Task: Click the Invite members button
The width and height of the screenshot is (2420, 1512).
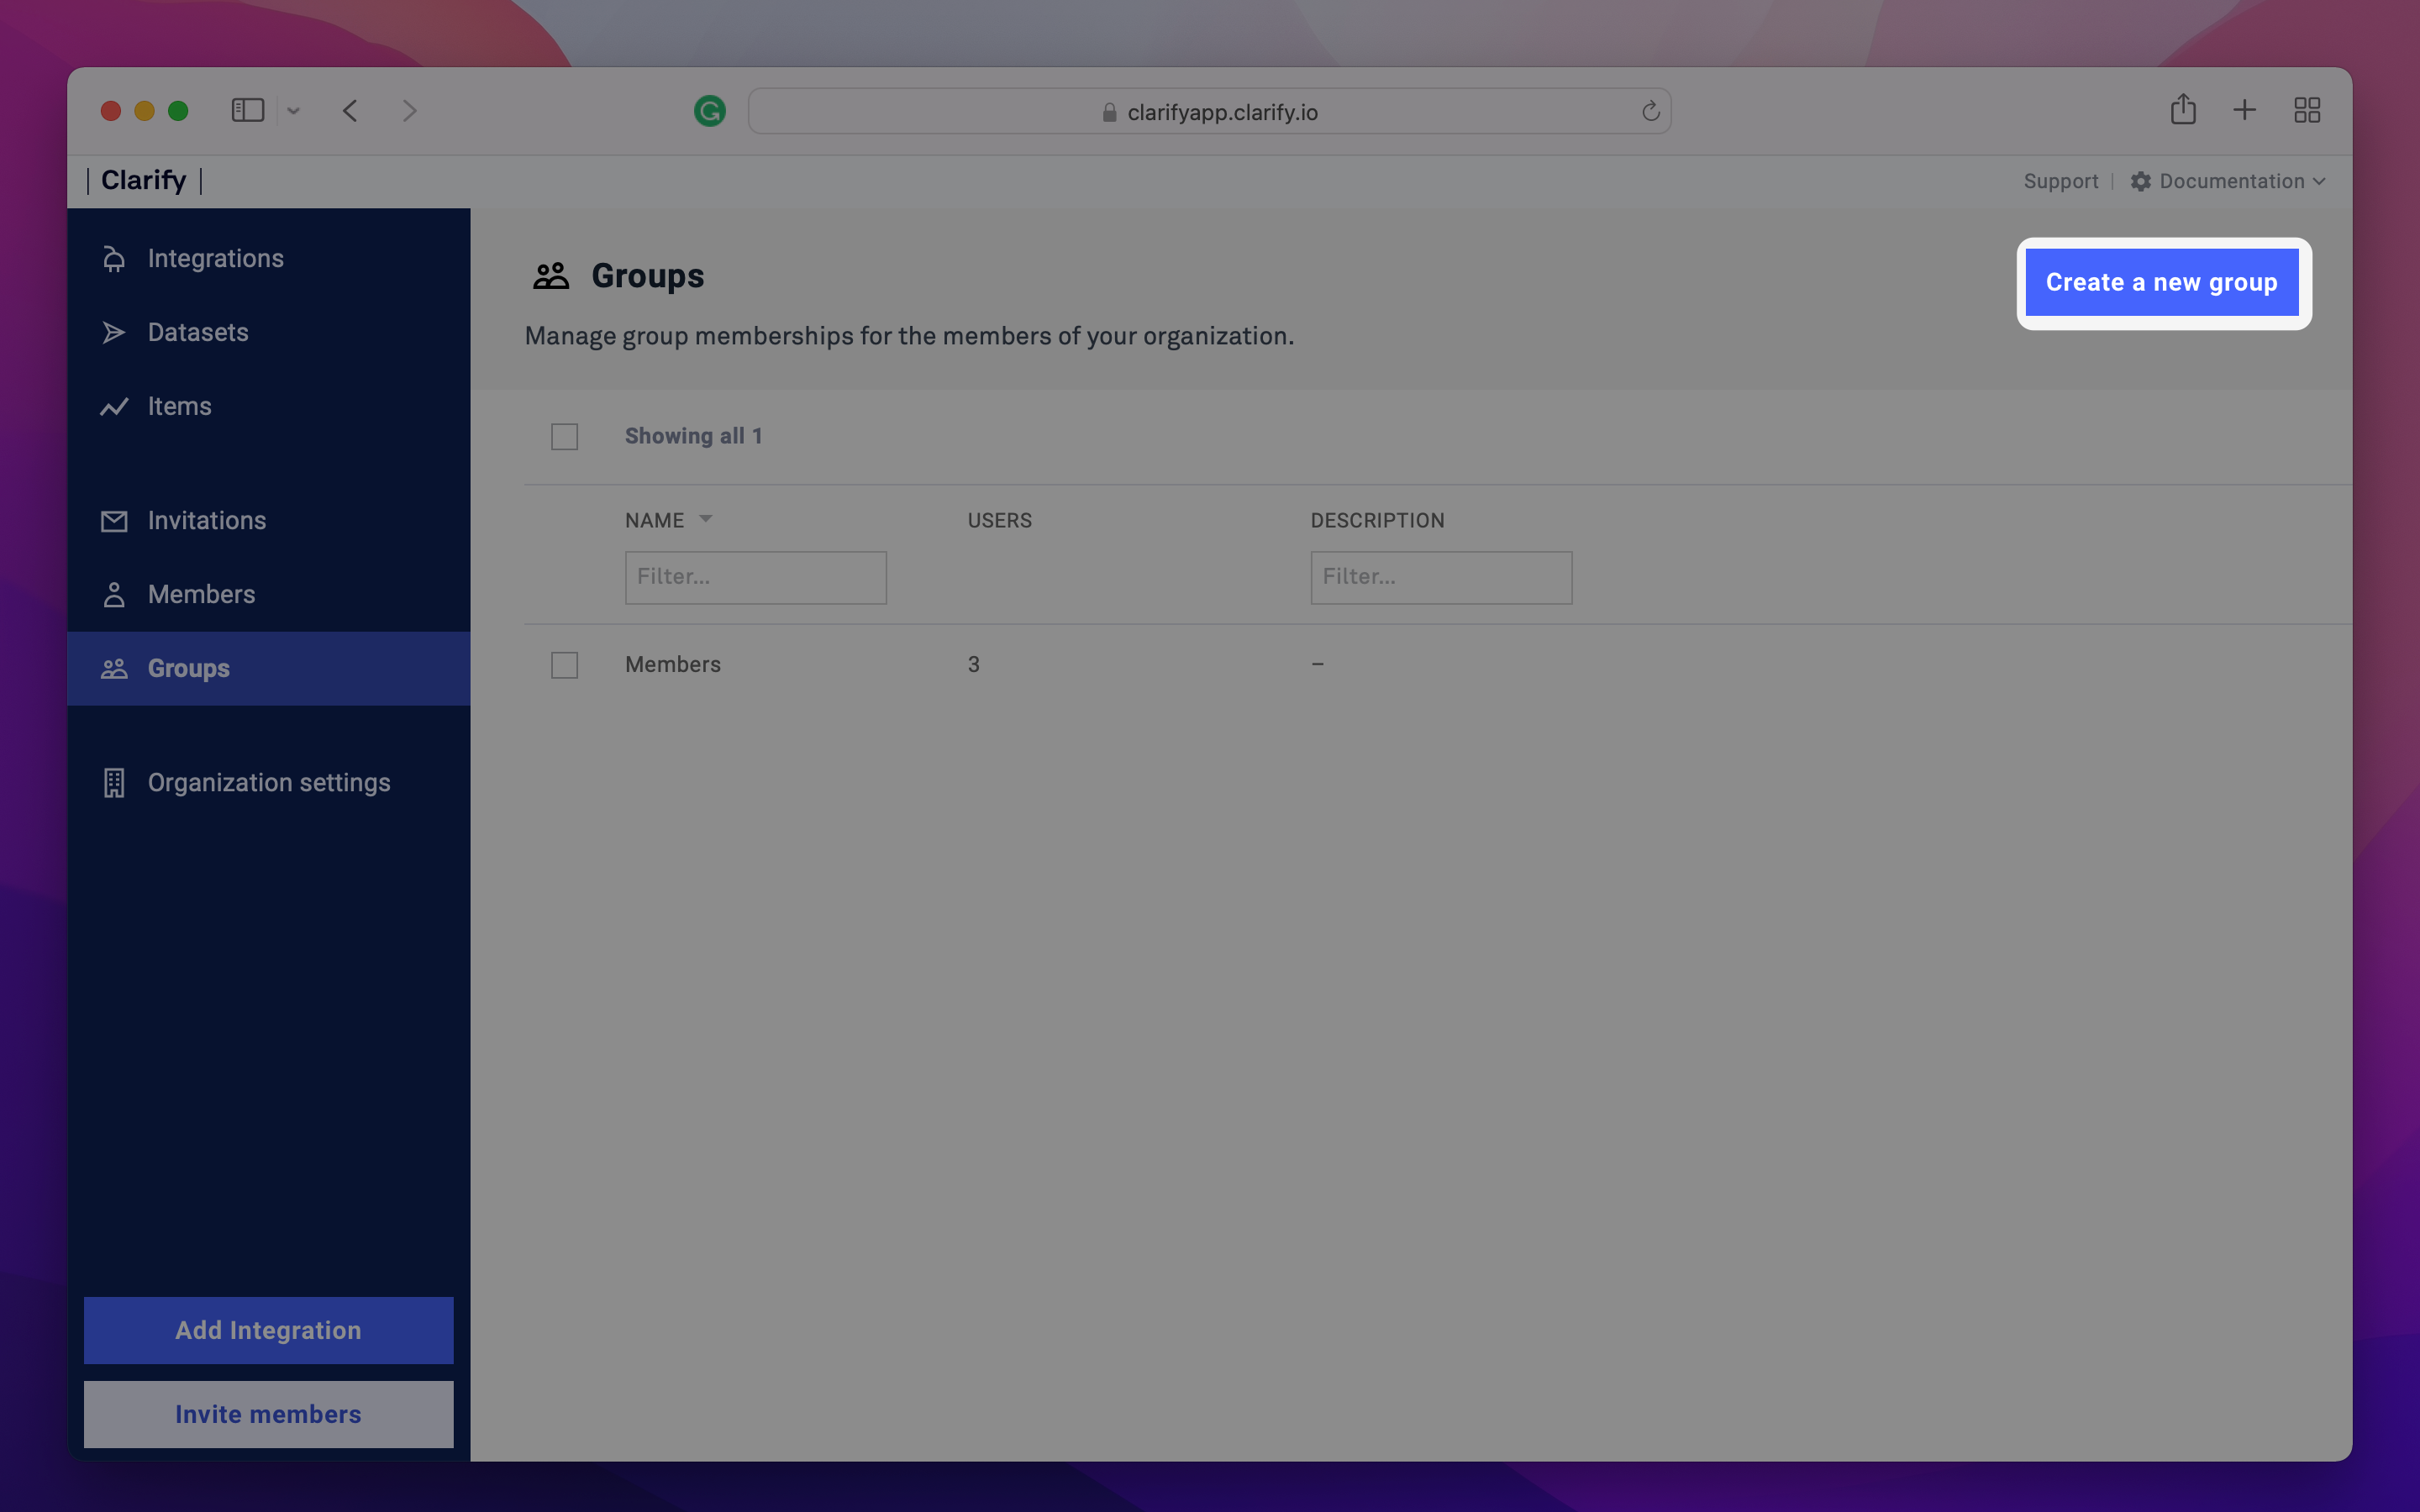Action: [x=268, y=1413]
